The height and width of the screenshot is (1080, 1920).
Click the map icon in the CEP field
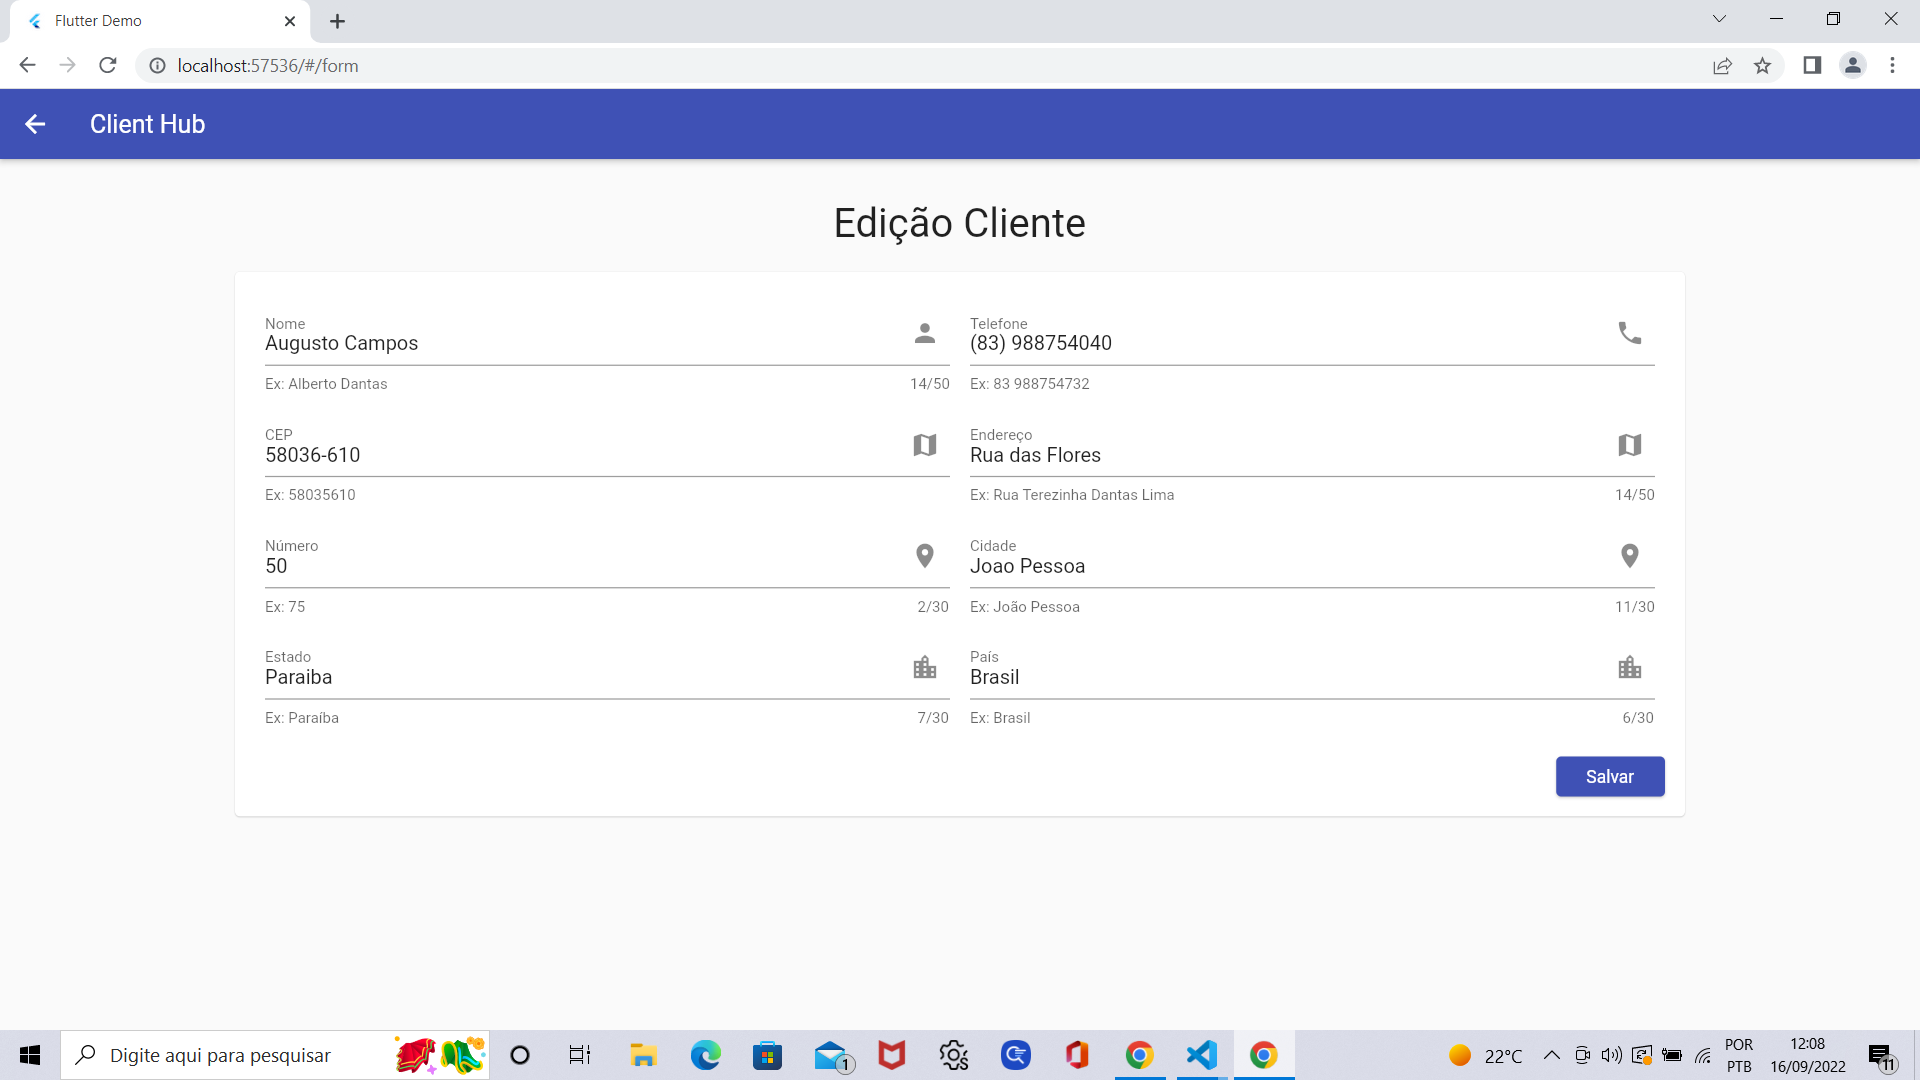(924, 445)
